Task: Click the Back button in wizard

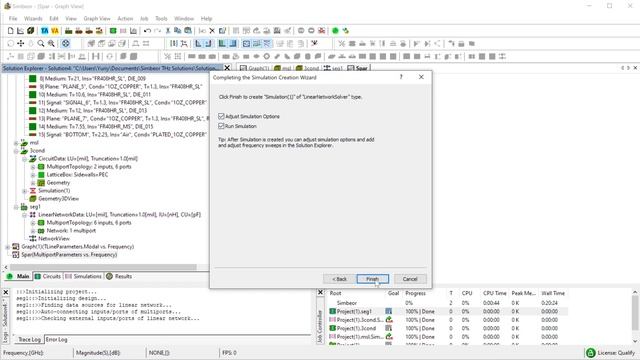Action: pos(339,279)
